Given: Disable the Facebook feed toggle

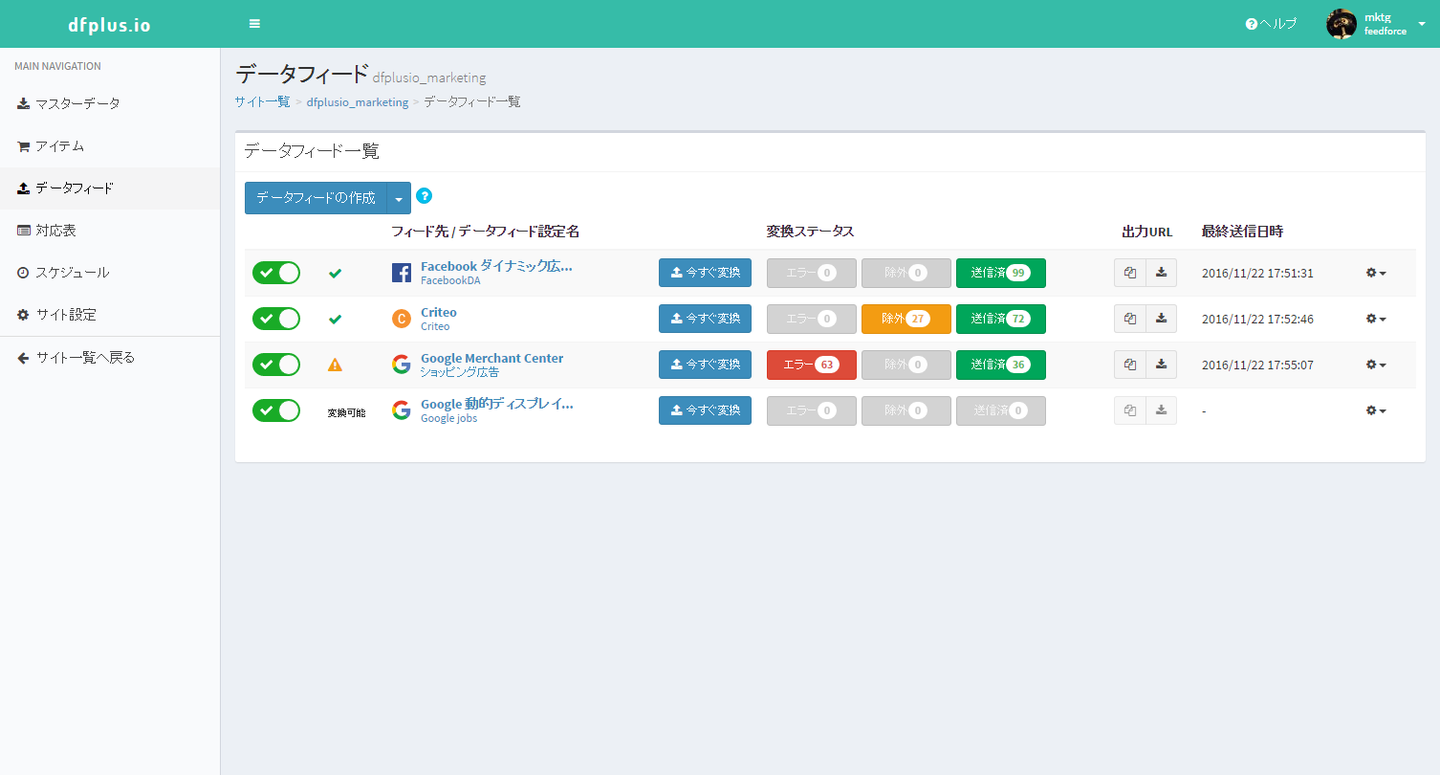Looking at the screenshot, I should coord(276,273).
